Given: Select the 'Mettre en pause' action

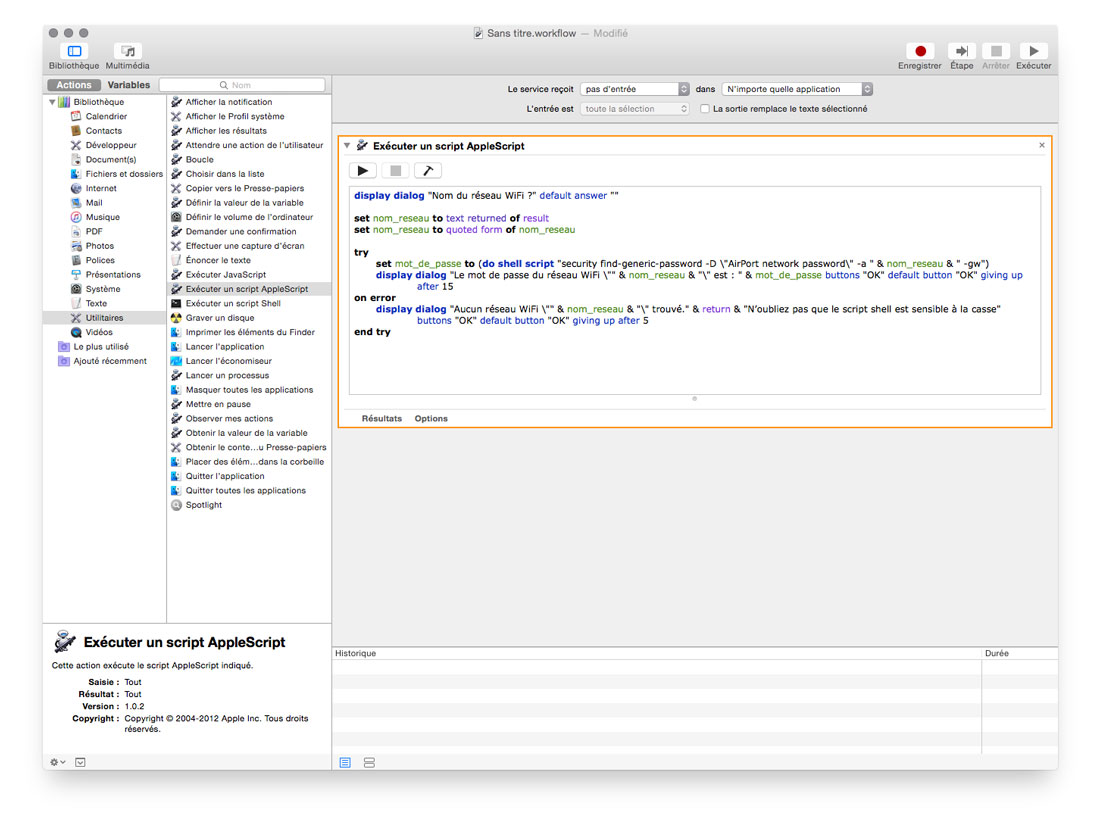Looking at the screenshot, I should (x=218, y=404).
